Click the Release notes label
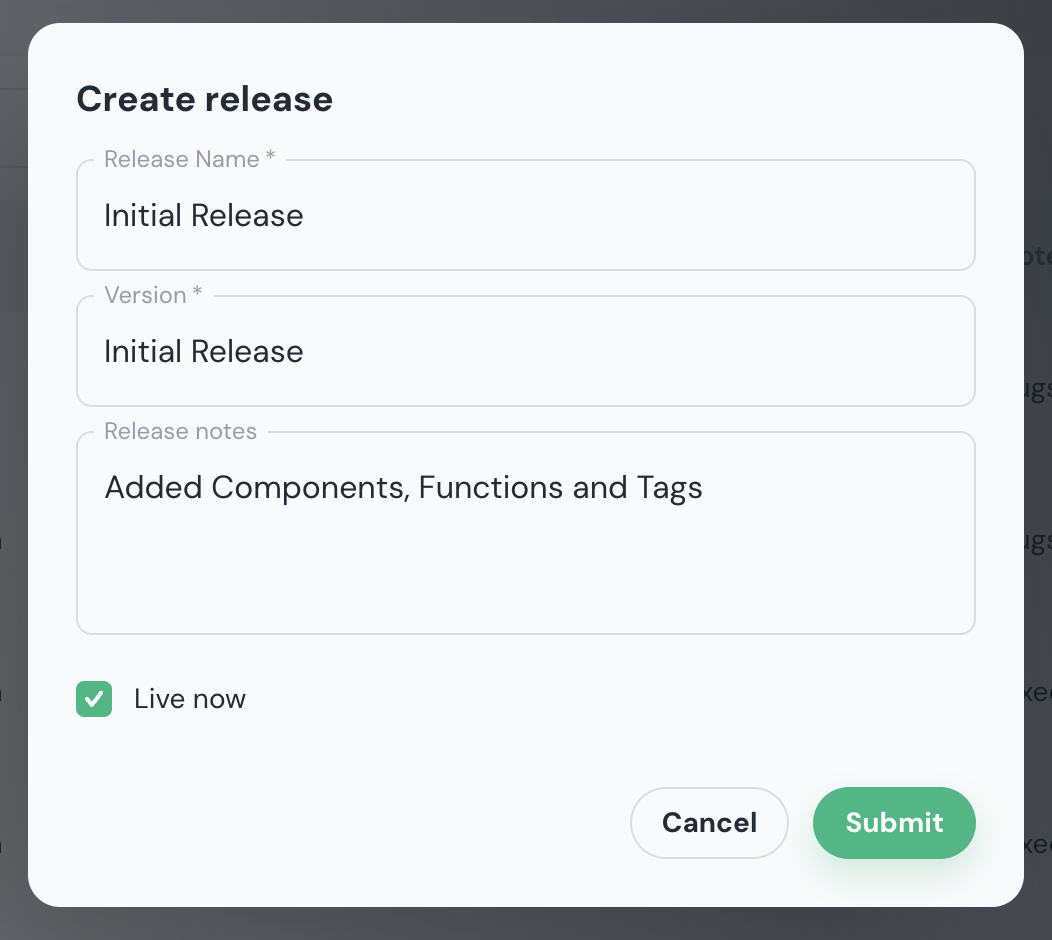The width and height of the screenshot is (1052, 940). click(x=180, y=431)
